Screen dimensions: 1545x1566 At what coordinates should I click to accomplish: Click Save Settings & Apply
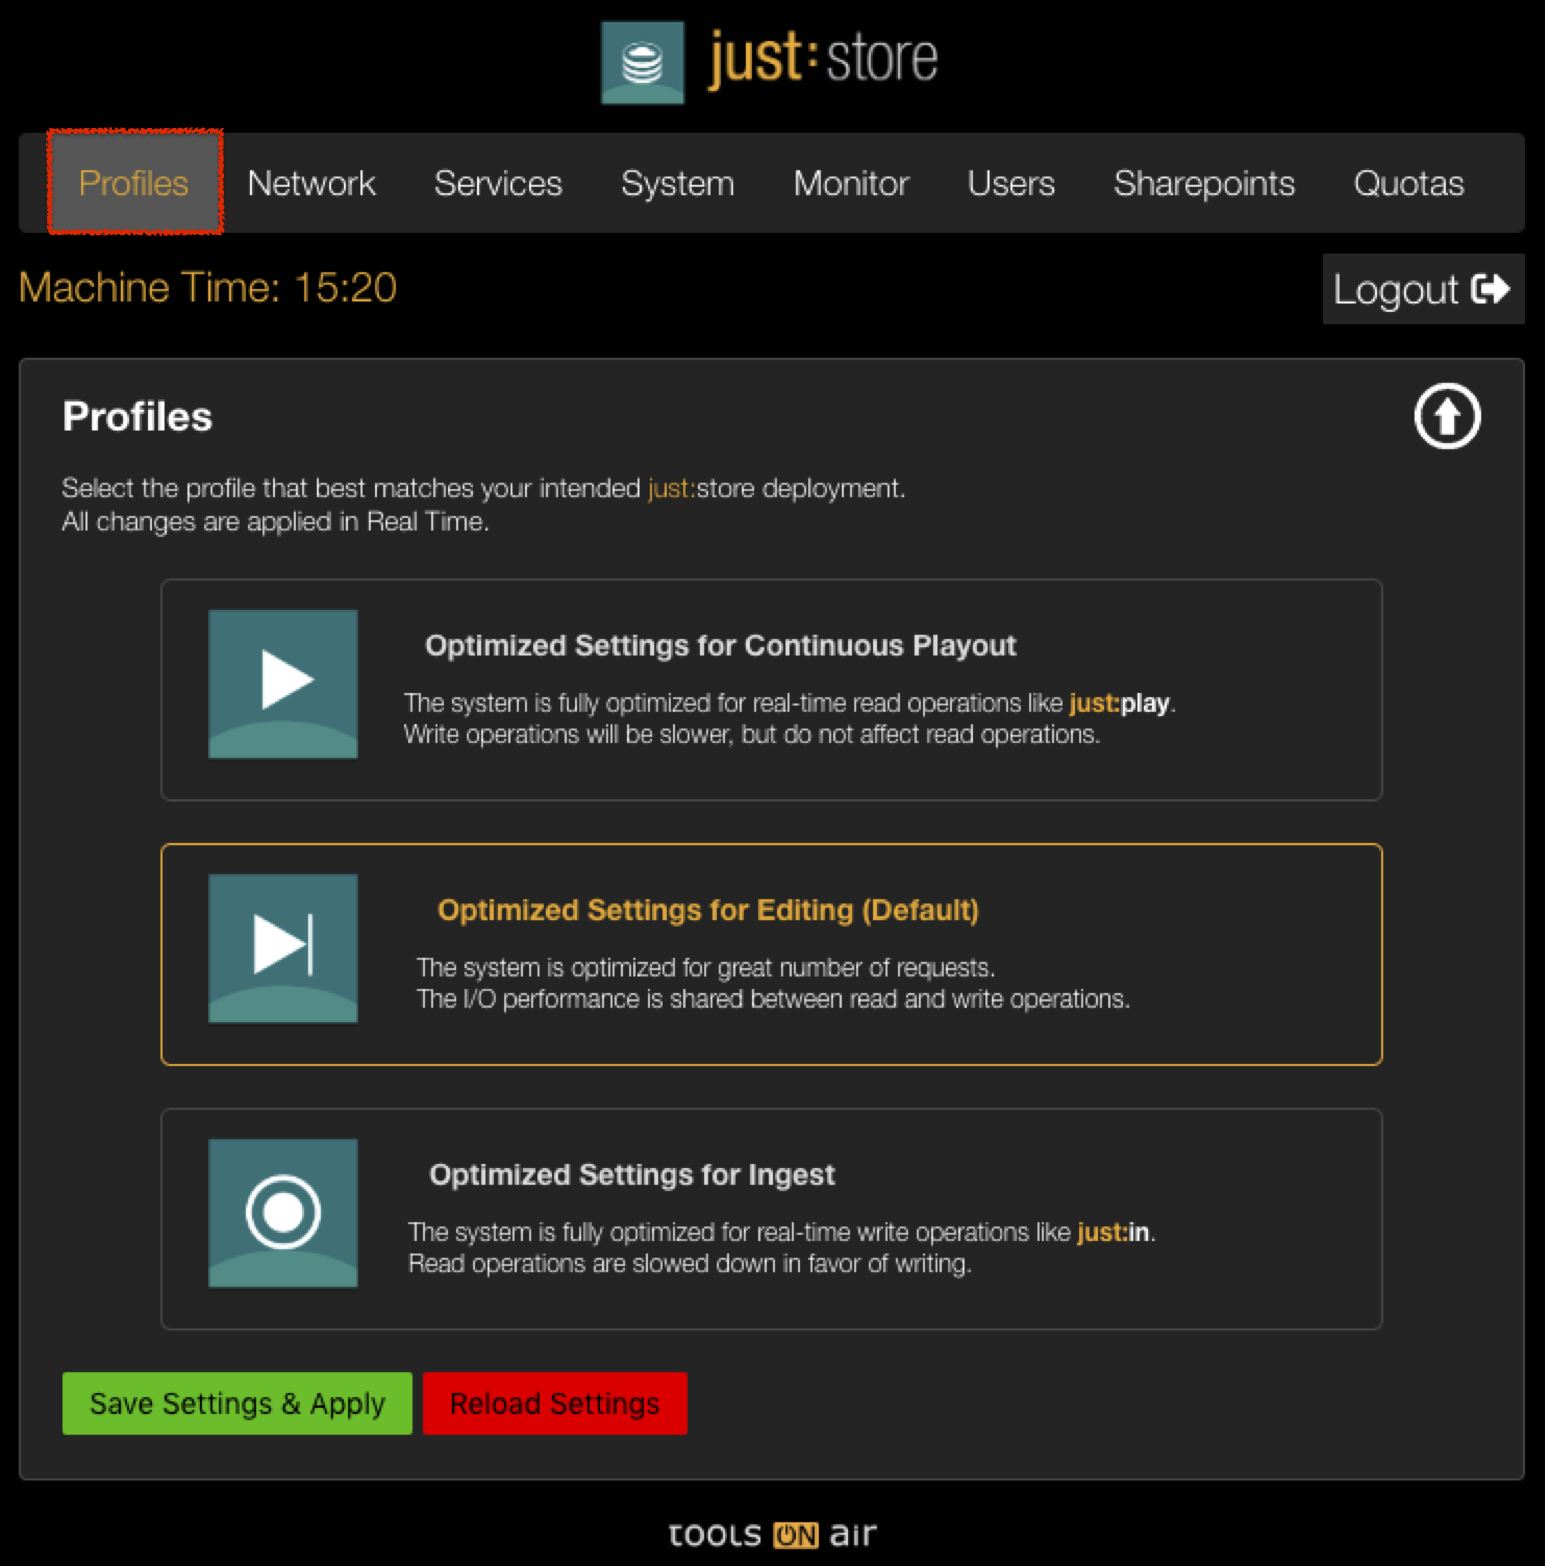[237, 1403]
